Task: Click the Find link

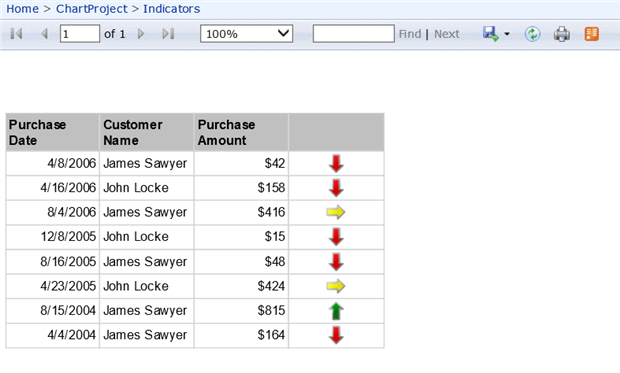Action: click(x=410, y=34)
